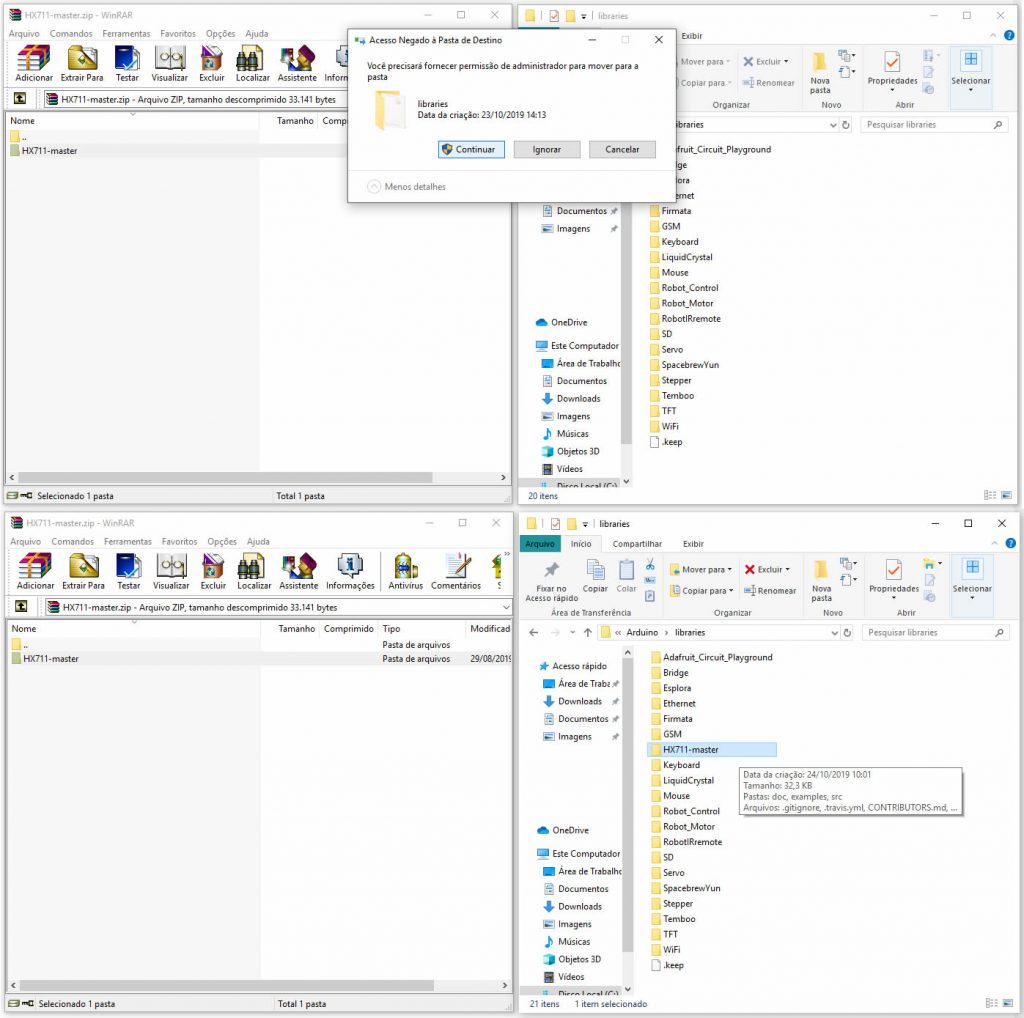This screenshot has height=1018, width=1024.
Task: Collapse the ribbon using the chevron beside the help icon
Action: pos(994,543)
